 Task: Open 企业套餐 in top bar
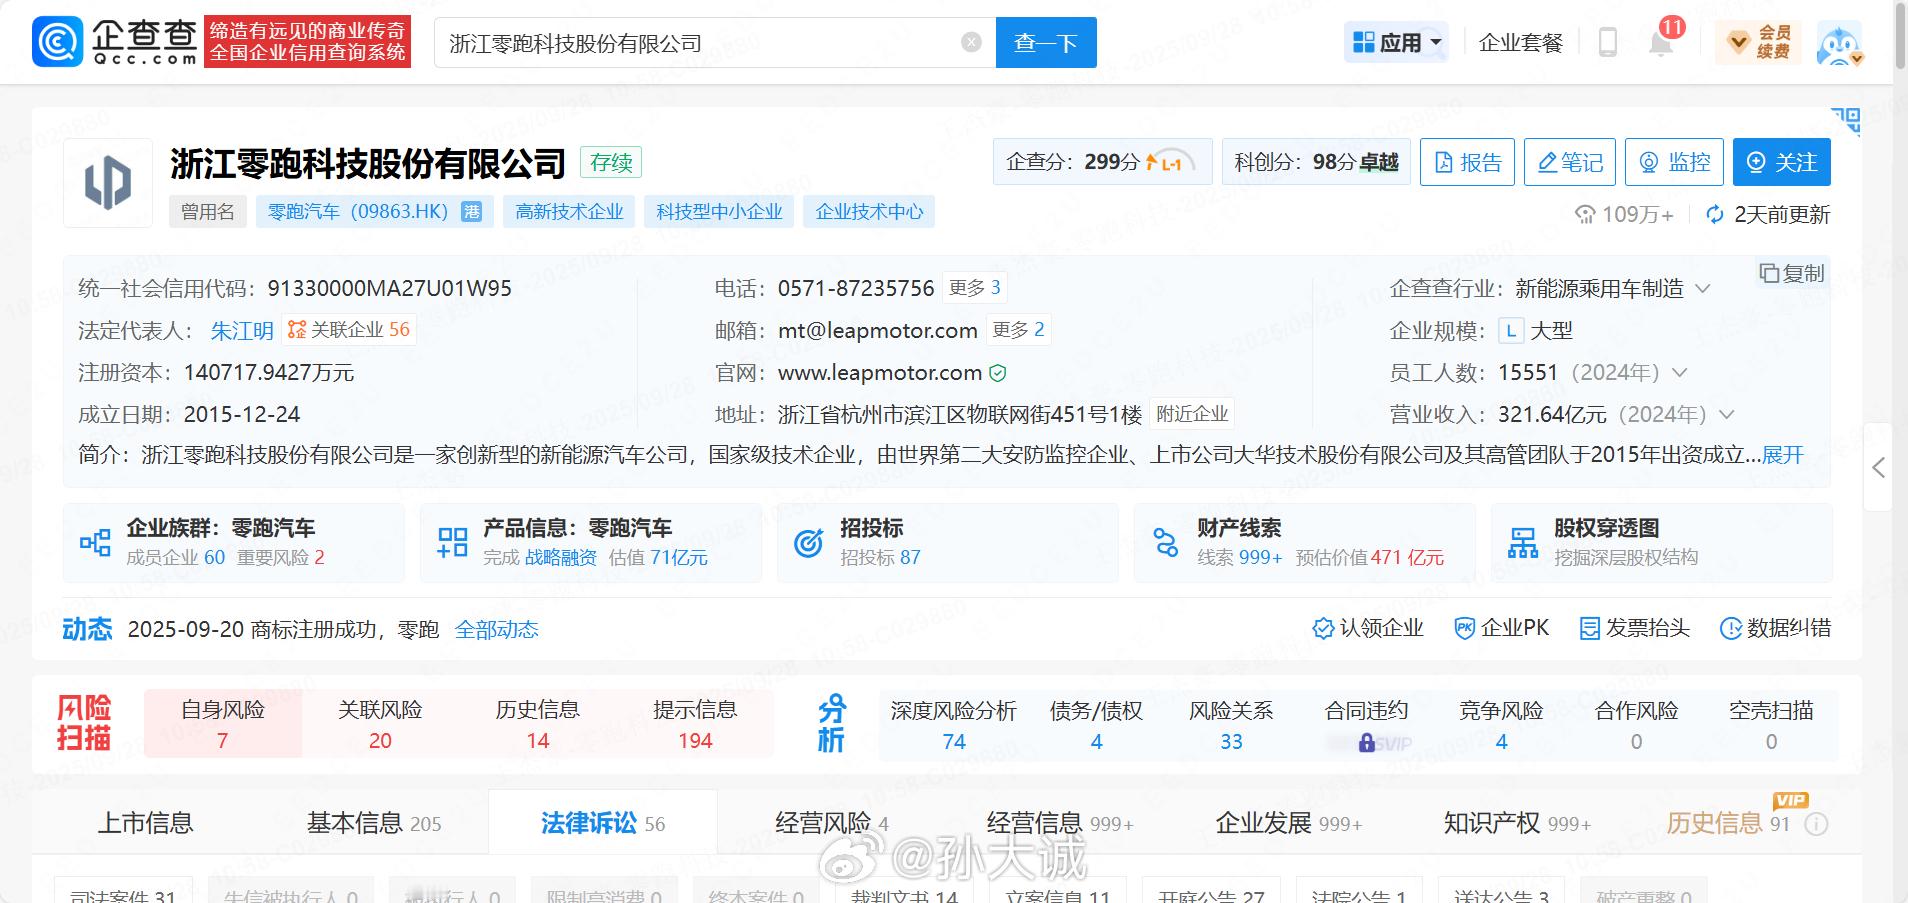[1520, 42]
